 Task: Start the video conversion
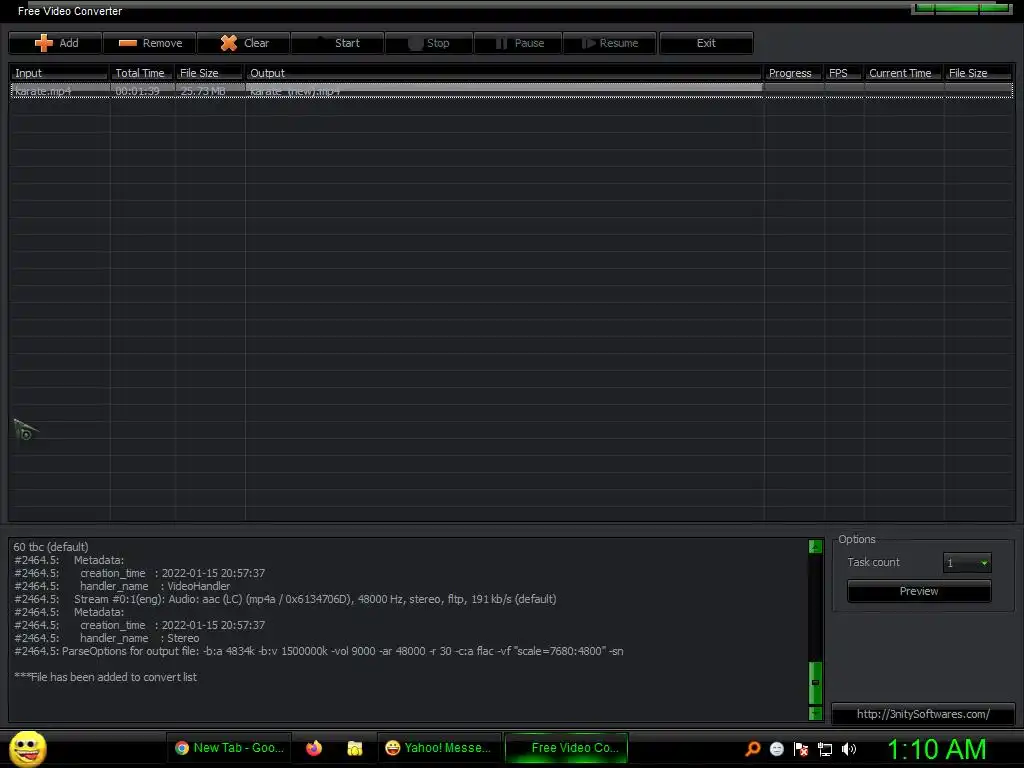338,43
